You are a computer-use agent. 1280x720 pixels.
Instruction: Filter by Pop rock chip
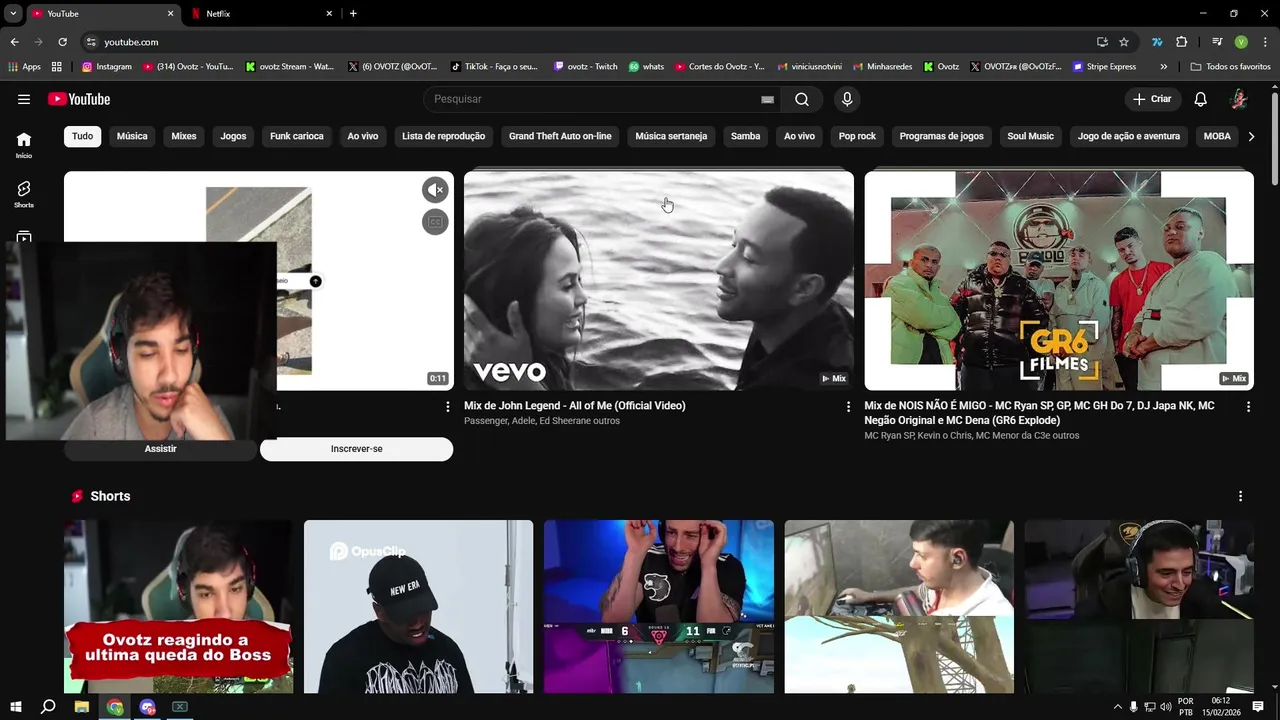[x=857, y=136]
